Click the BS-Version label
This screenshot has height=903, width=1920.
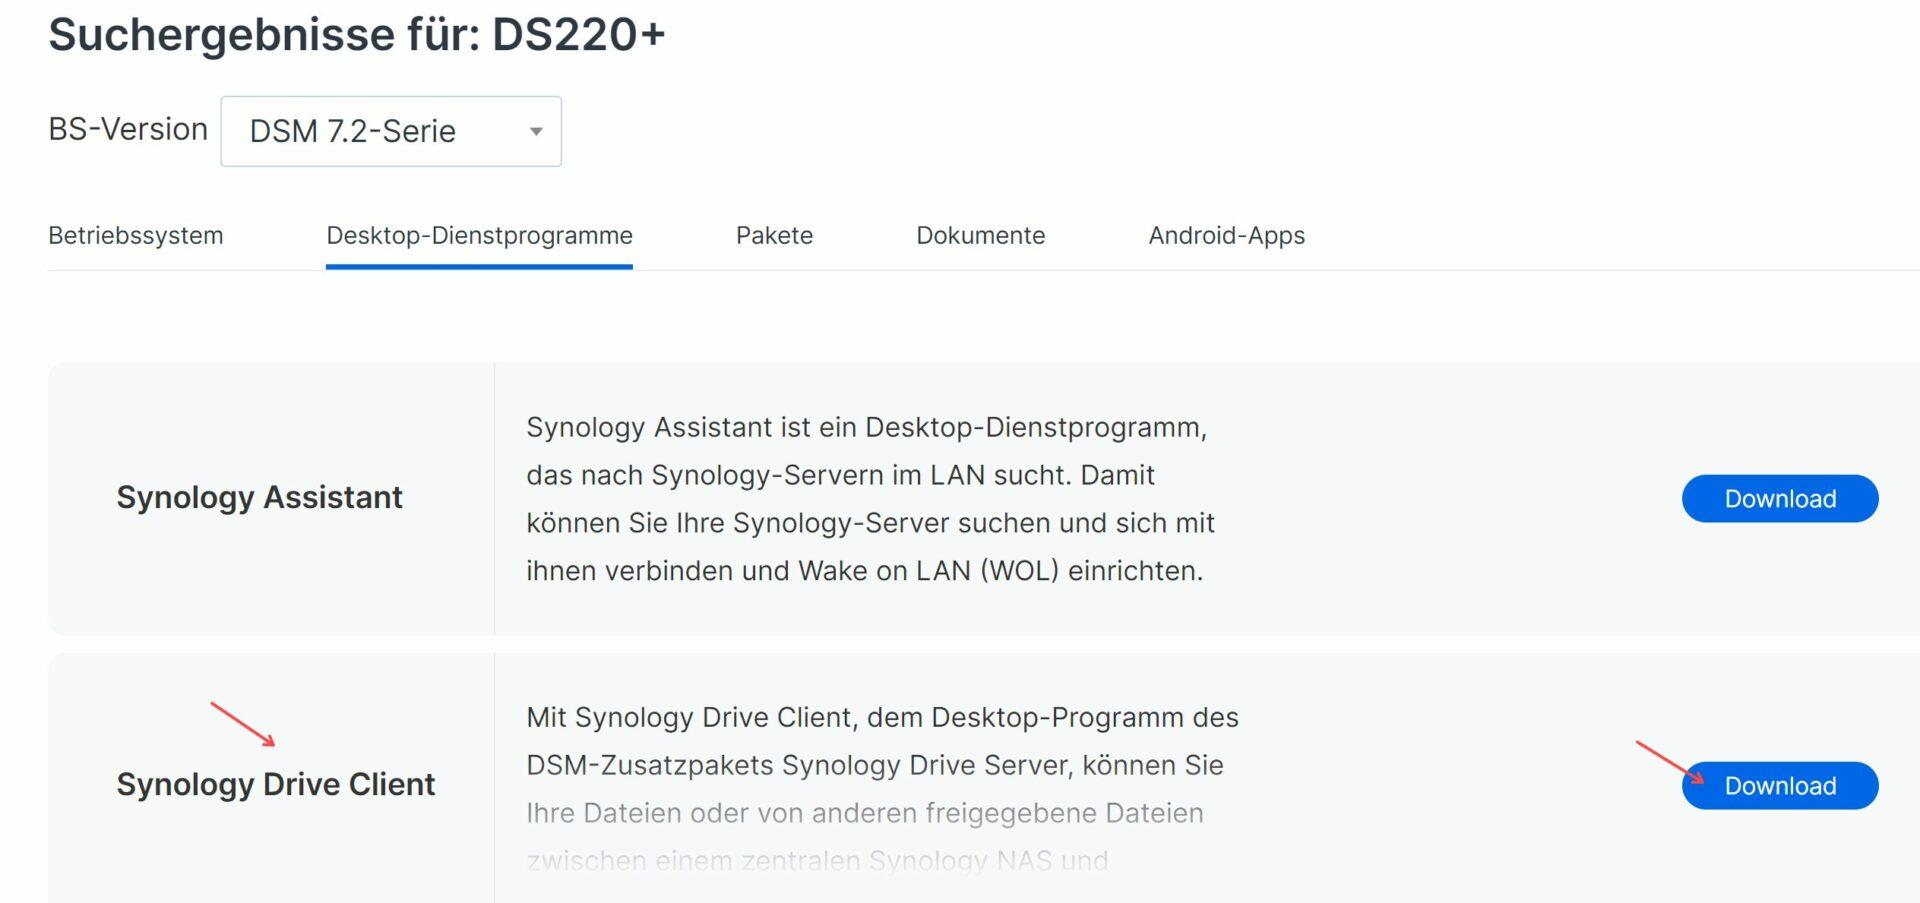tap(128, 129)
